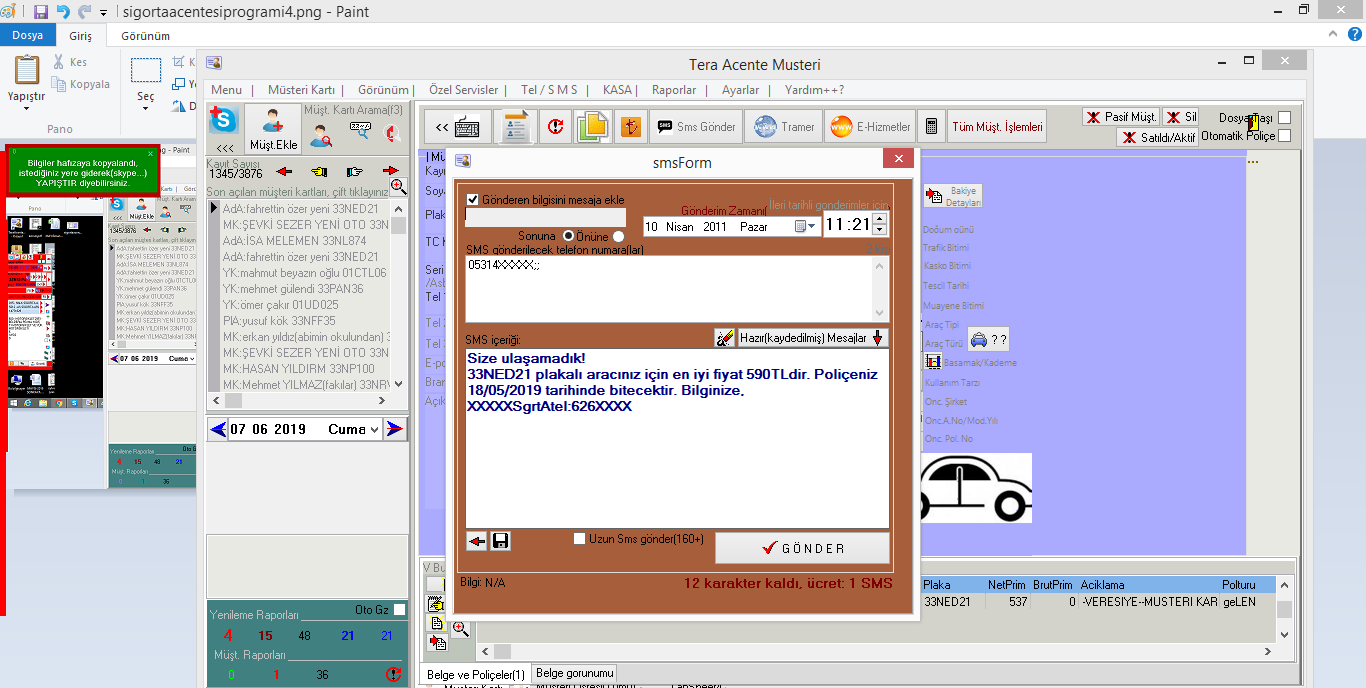Viewport: 1366px width, 688px height.
Task: Toggle Otomatik Poliçe checkbox
Action: [1284, 136]
